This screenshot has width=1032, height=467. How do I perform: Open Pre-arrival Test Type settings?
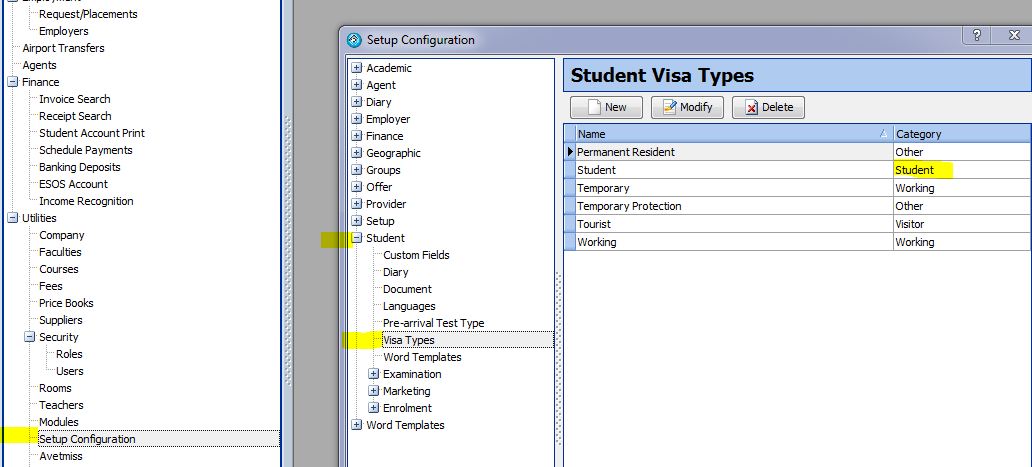tap(433, 323)
